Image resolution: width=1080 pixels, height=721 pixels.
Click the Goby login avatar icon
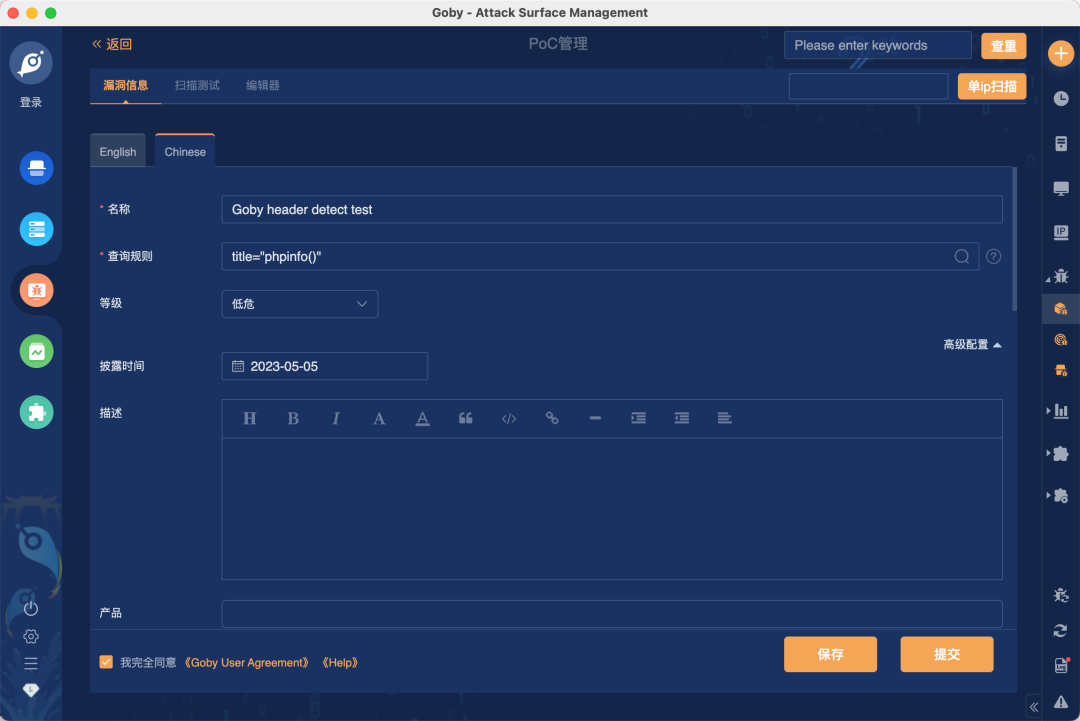(31, 63)
